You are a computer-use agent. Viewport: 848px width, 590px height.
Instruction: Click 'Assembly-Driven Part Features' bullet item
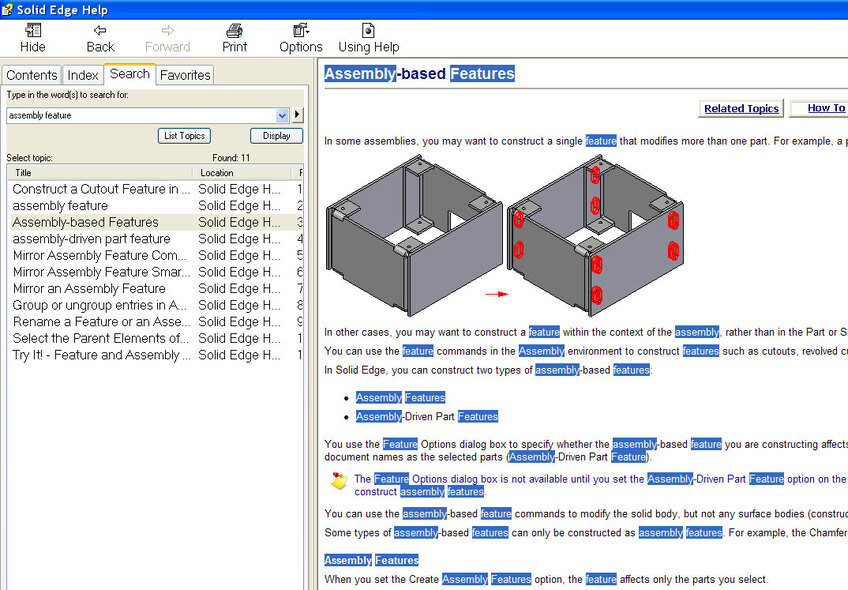pos(427,416)
